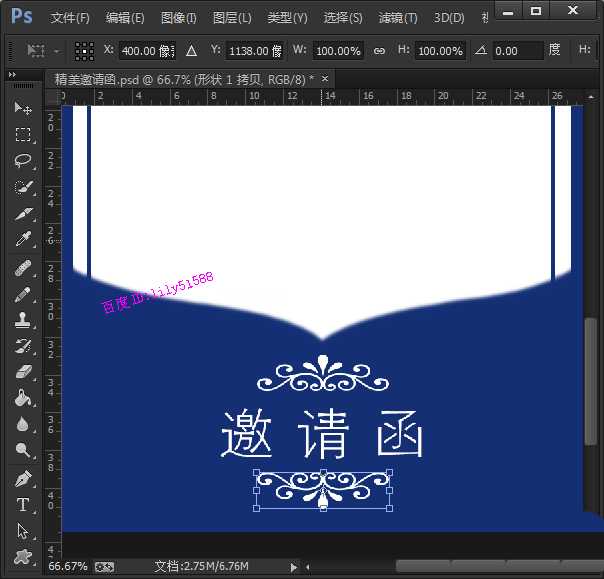This screenshot has height=579, width=604.
Task: Select the Eyedropper tool
Action: tap(23, 240)
